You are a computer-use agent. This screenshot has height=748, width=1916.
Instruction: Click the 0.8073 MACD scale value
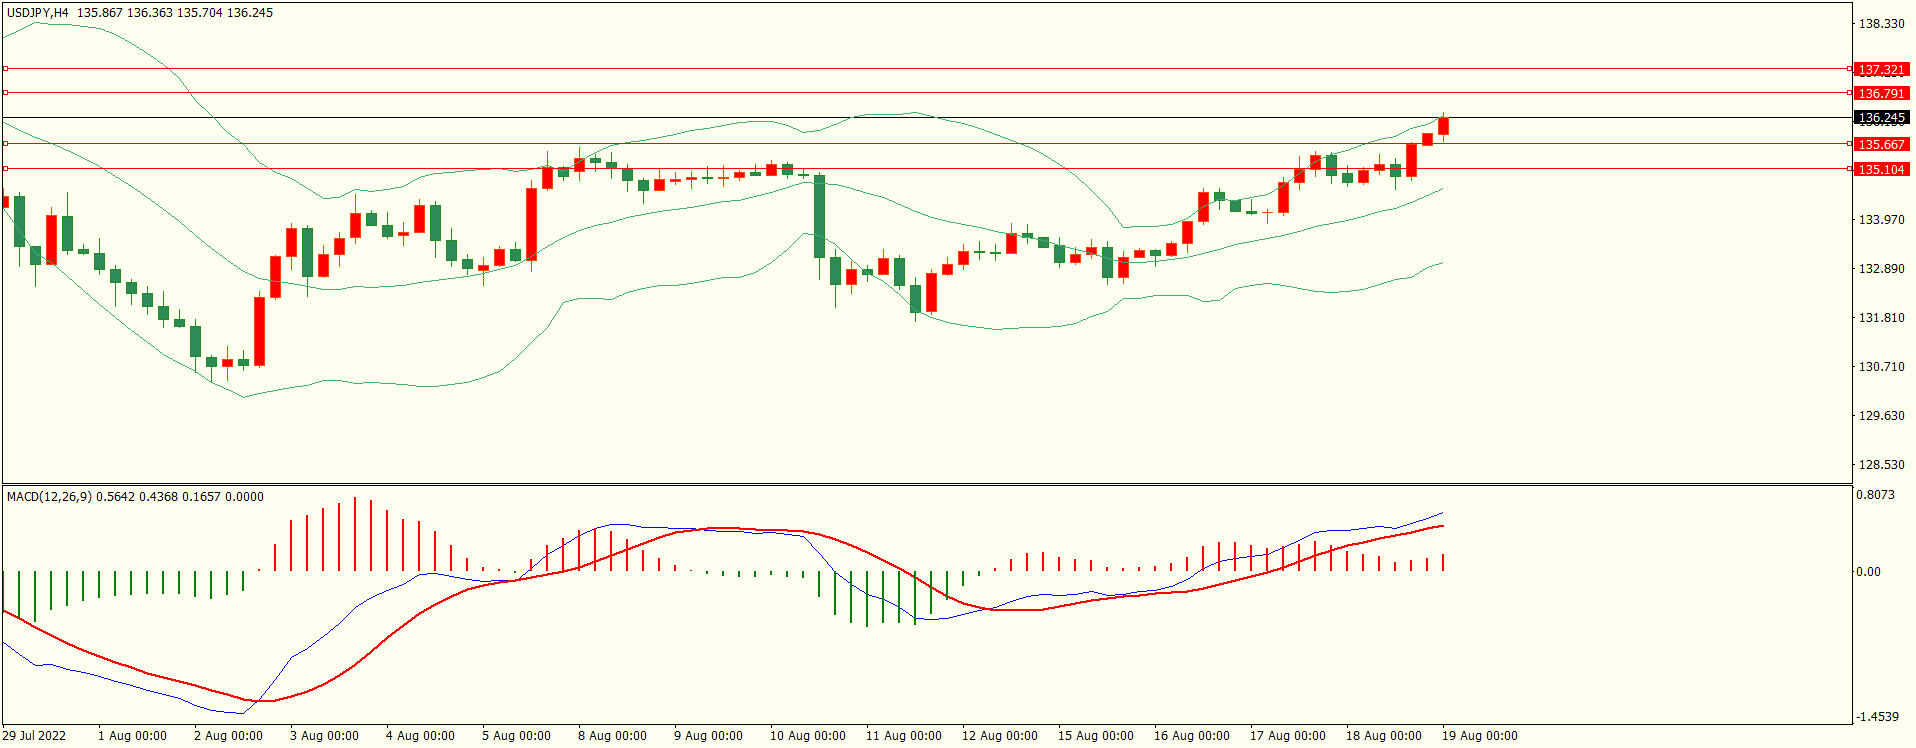click(1875, 495)
